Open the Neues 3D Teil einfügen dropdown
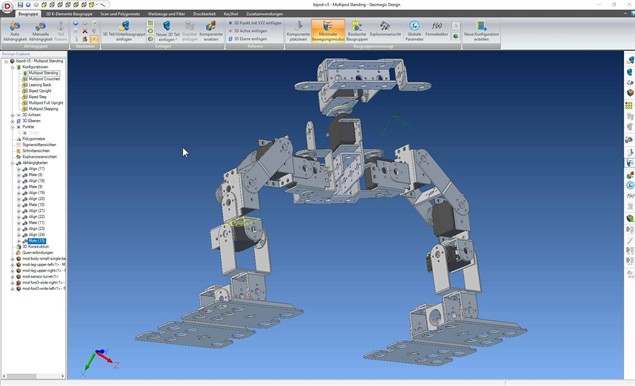635x386 pixels. pos(168,31)
